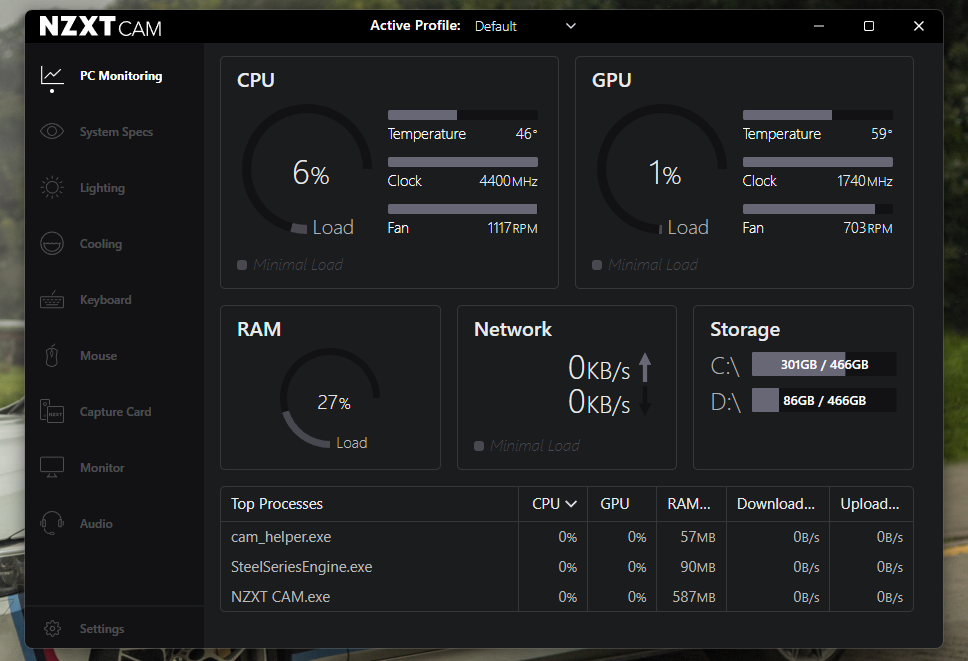Expand the Active Profile dropdown arrow
Image resolution: width=968 pixels, height=661 pixels.
pos(571,26)
